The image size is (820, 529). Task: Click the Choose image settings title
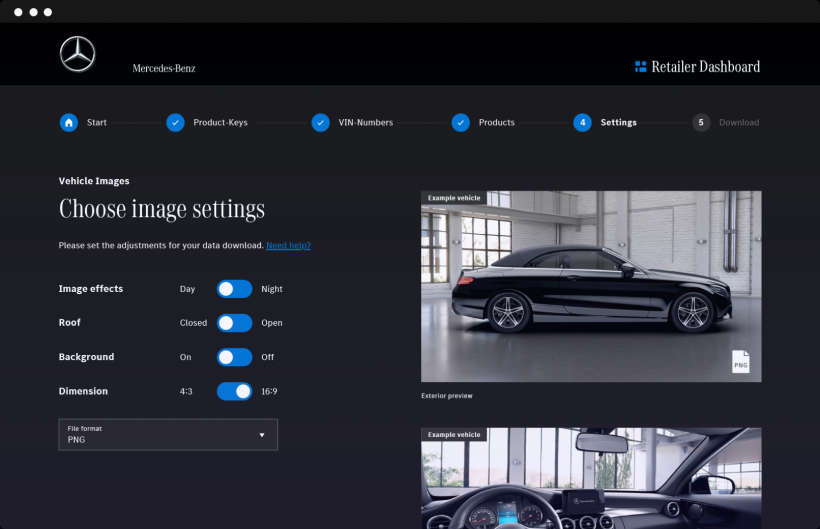coord(162,210)
